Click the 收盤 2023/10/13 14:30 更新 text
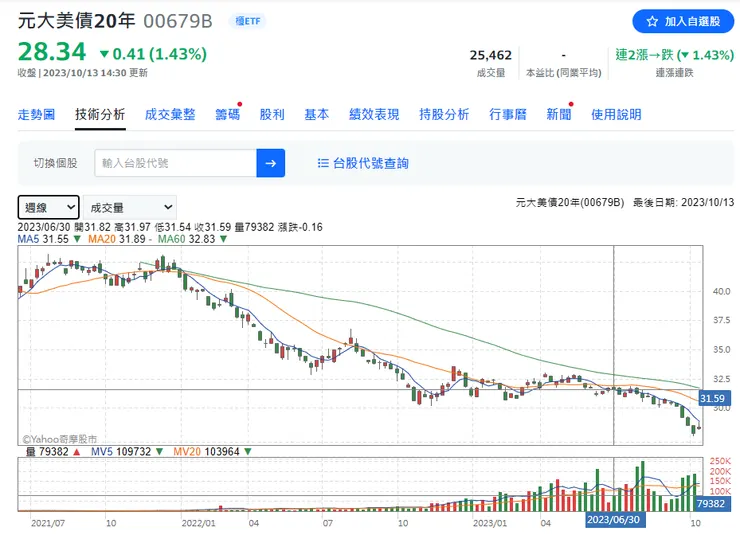 pos(83,73)
